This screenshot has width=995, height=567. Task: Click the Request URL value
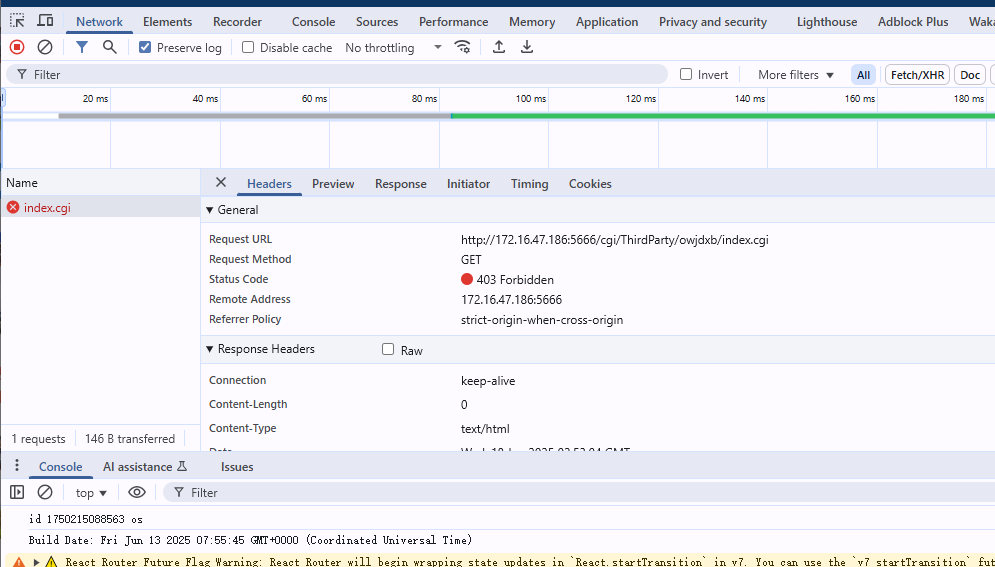point(614,240)
